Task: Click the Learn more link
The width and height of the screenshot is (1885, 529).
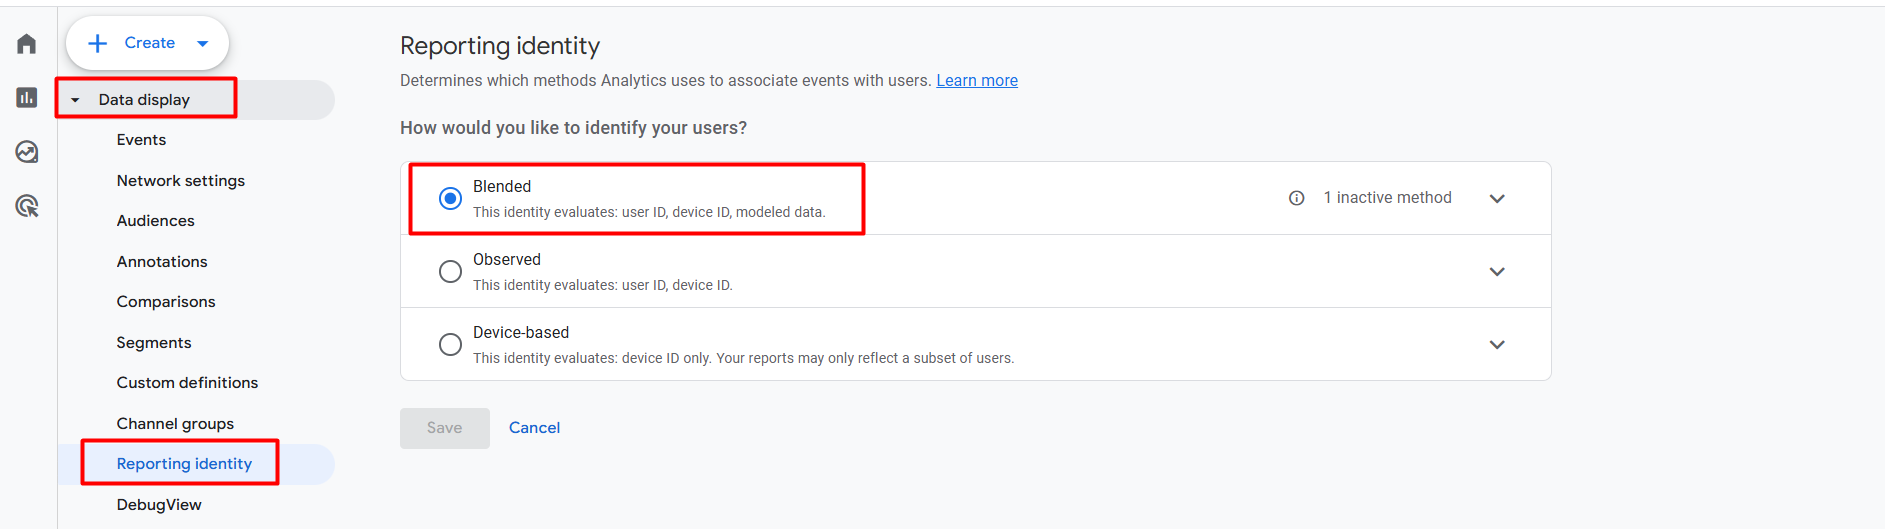Action: [976, 81]
